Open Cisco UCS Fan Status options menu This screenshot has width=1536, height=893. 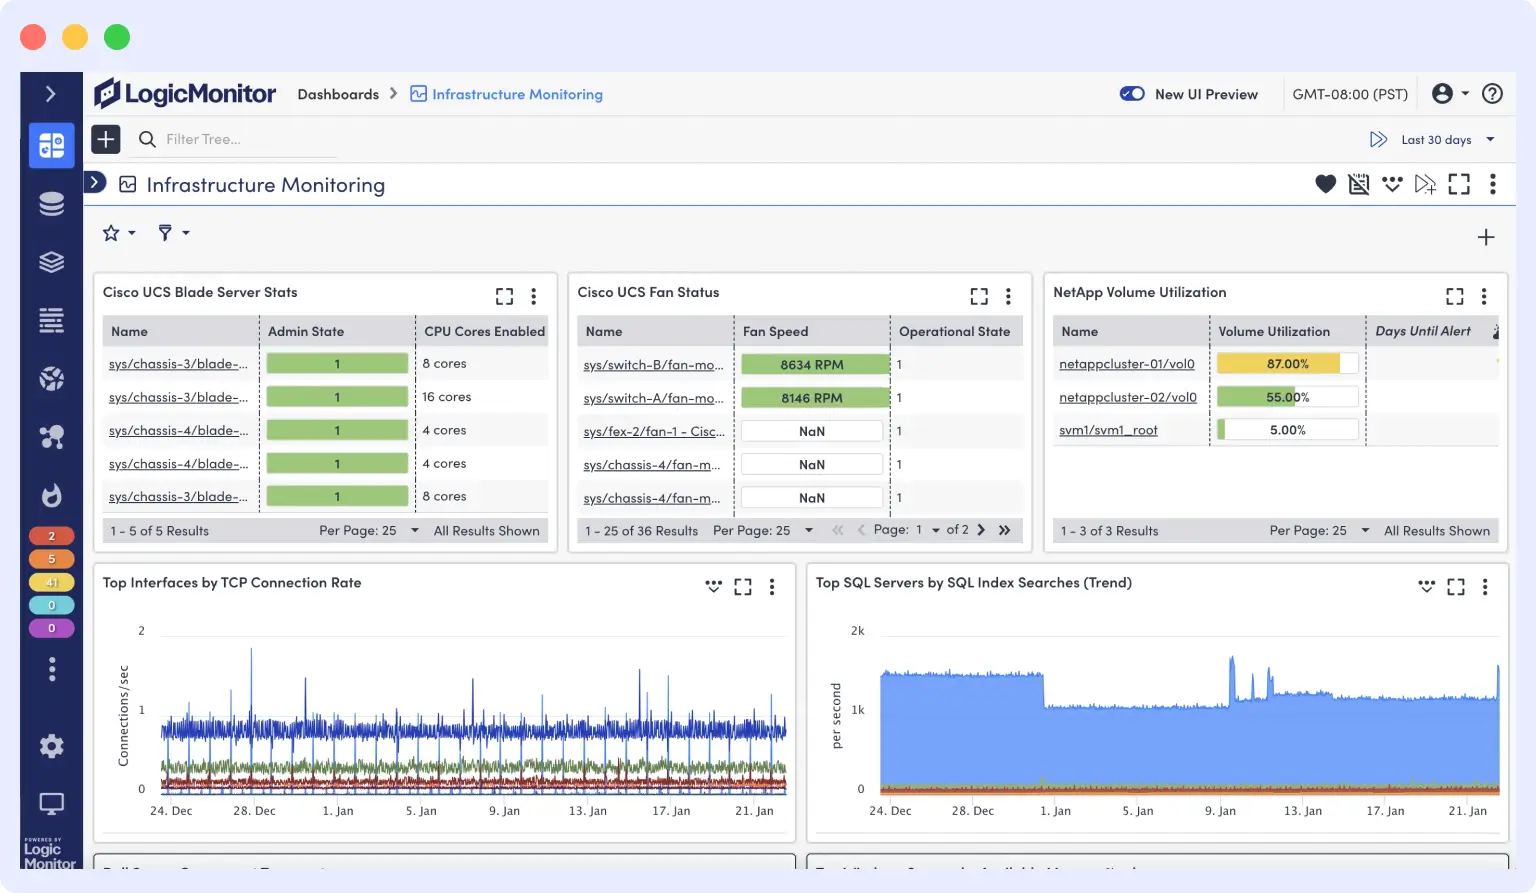1008,296
